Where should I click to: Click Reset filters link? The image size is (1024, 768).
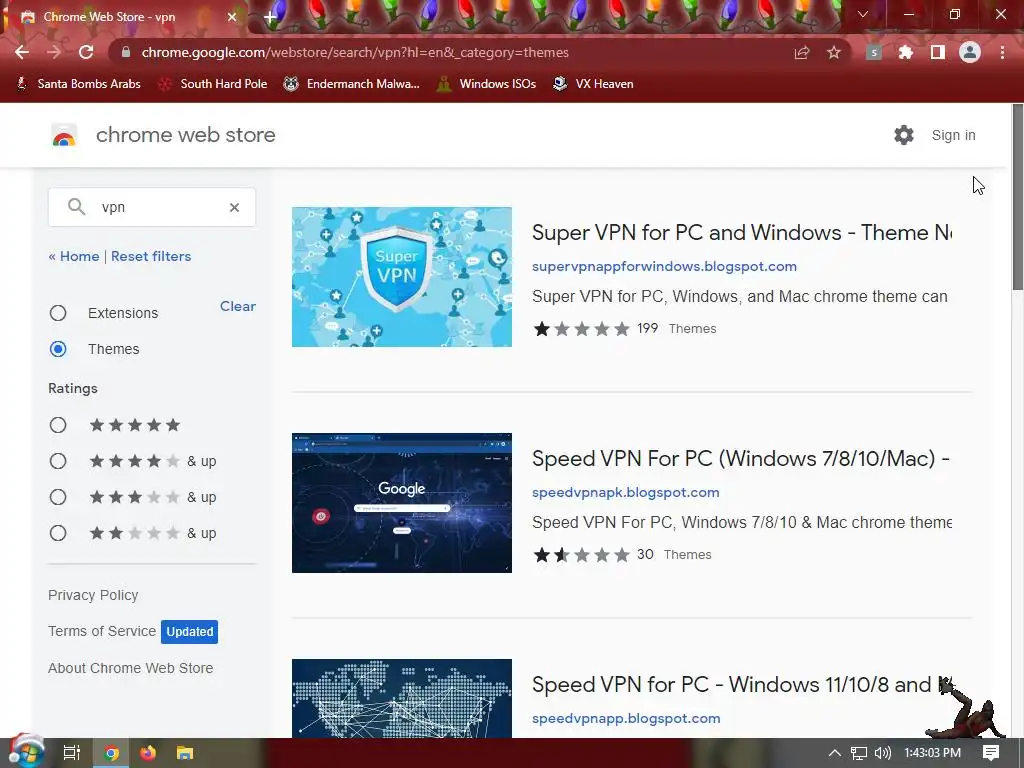(x=151, y=256)
